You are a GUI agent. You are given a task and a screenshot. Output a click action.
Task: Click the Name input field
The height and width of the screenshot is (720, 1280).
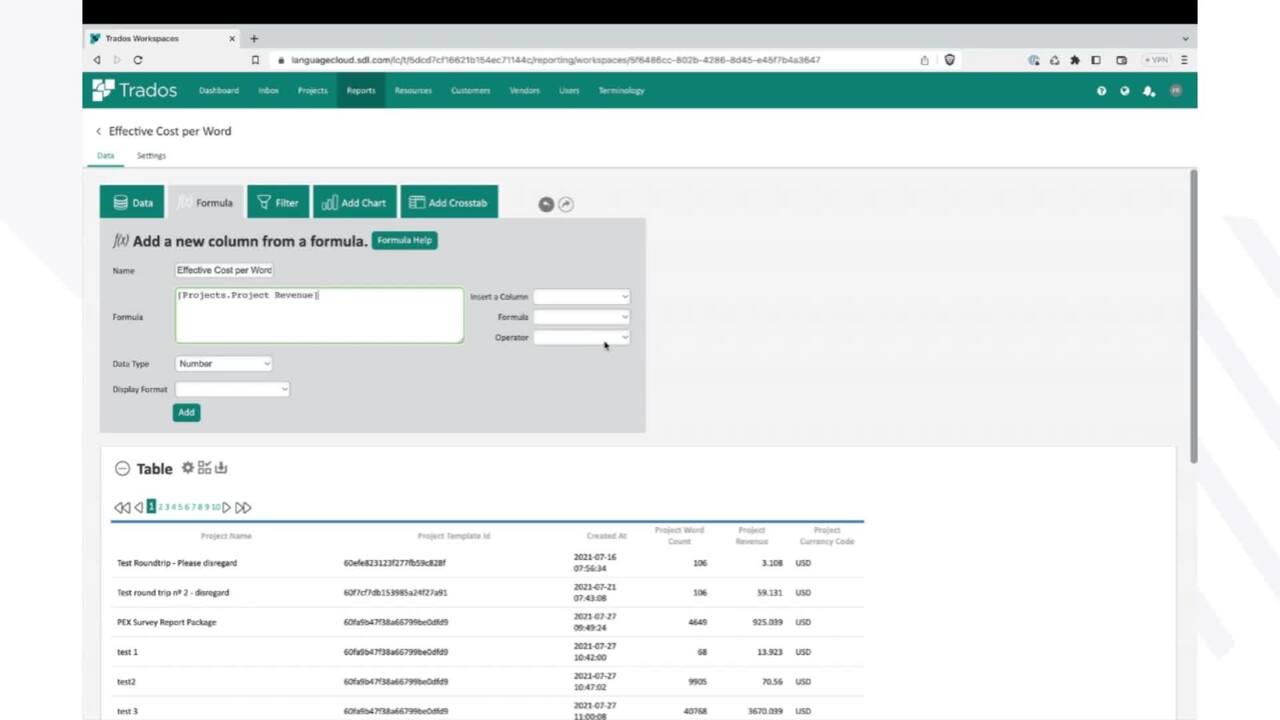[x=224, y=270]
